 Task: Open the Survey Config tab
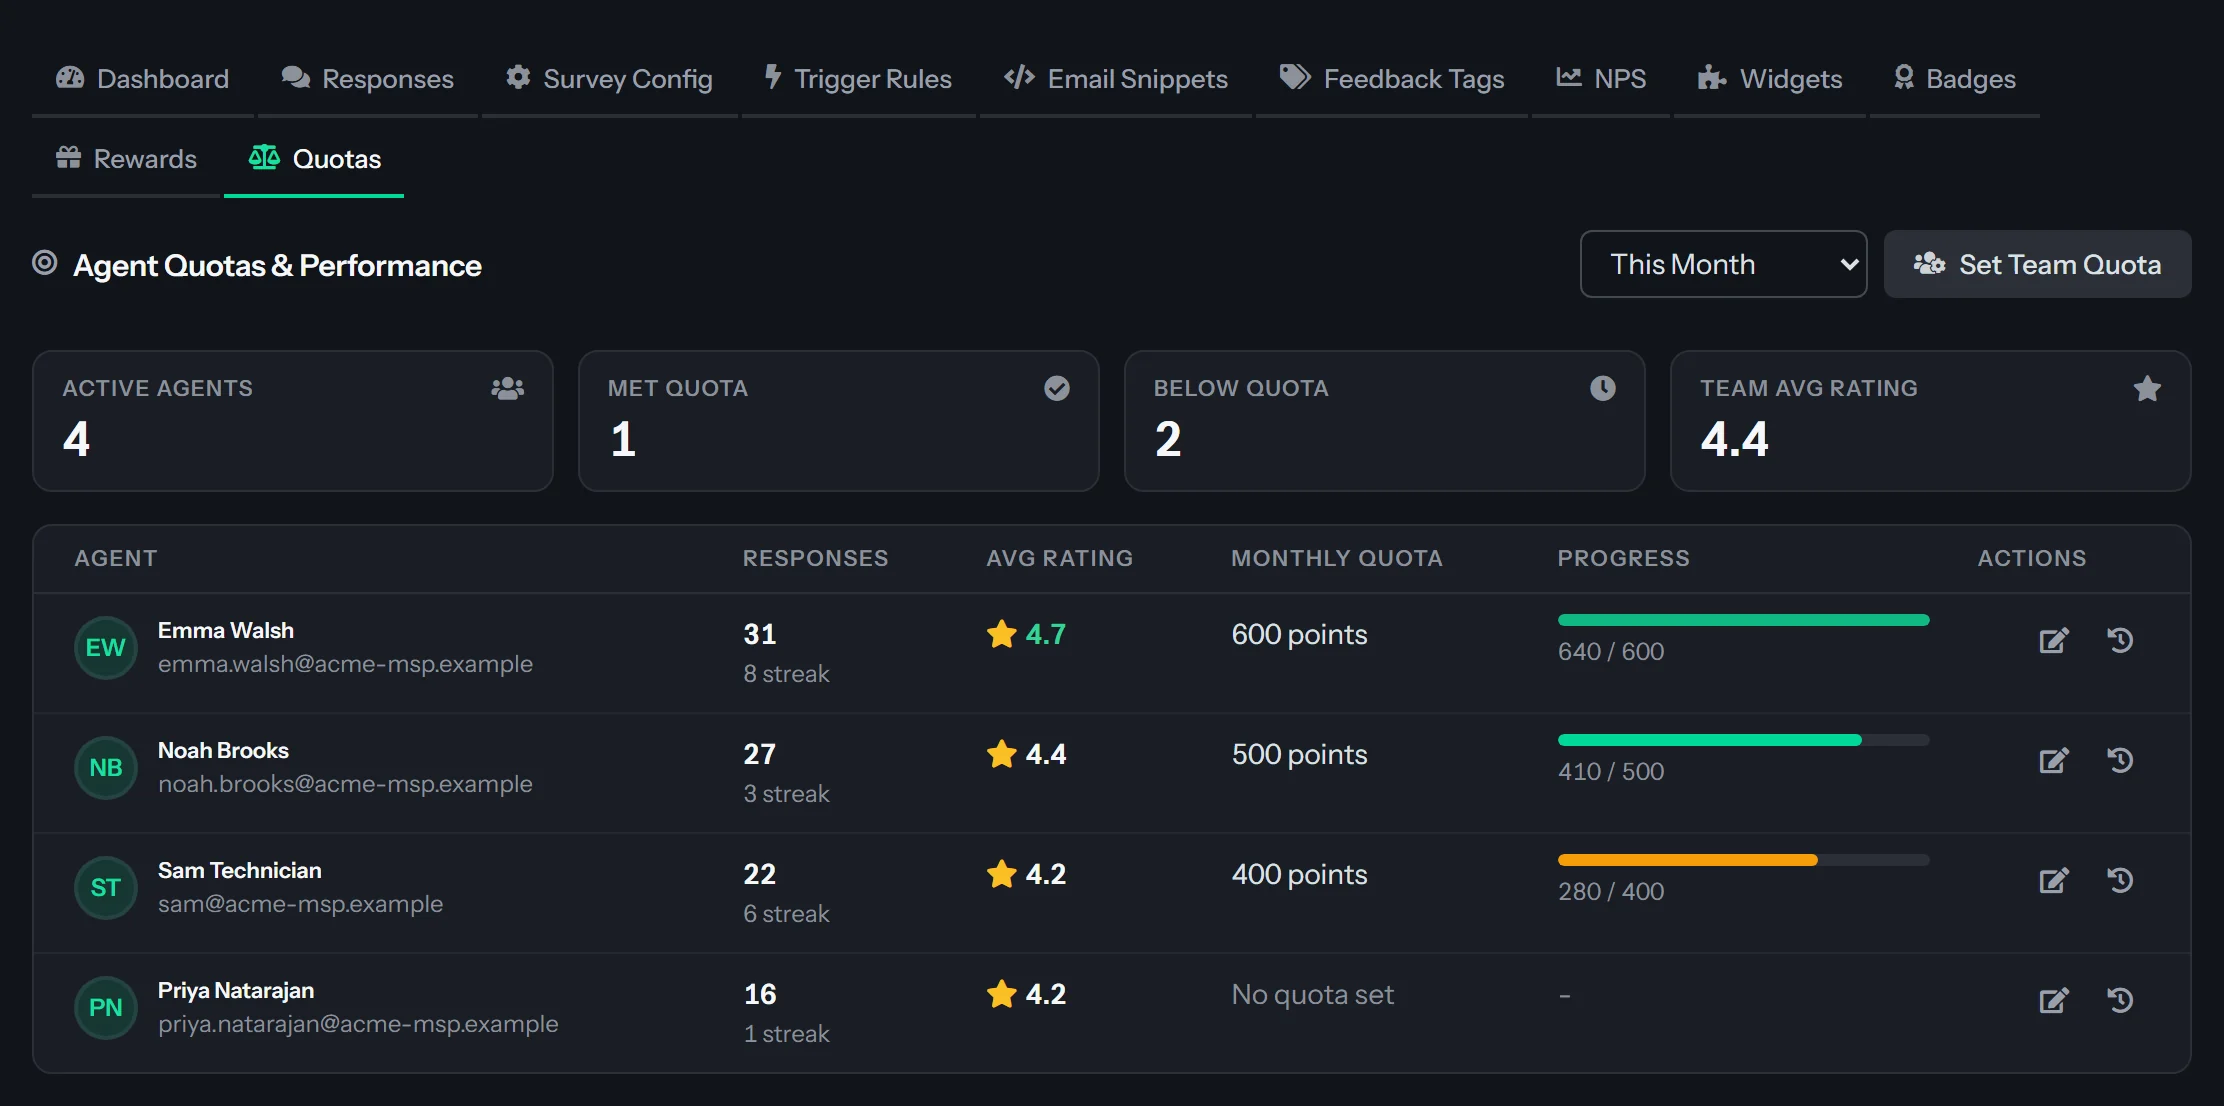pos(609,79)
